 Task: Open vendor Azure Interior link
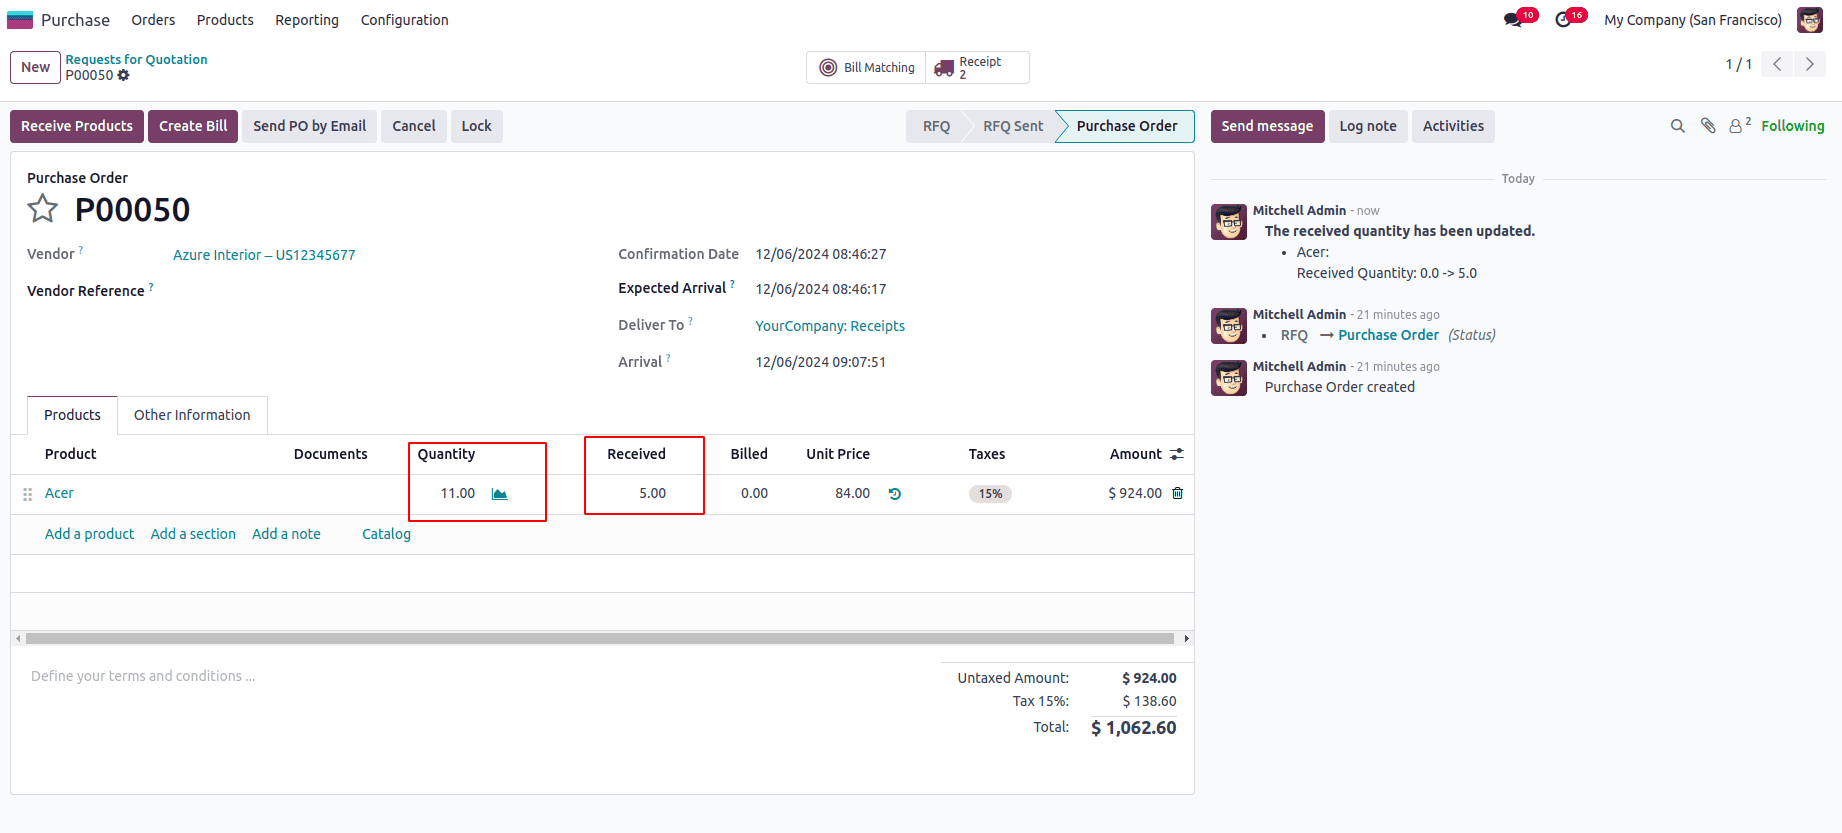tap(264, 255)
